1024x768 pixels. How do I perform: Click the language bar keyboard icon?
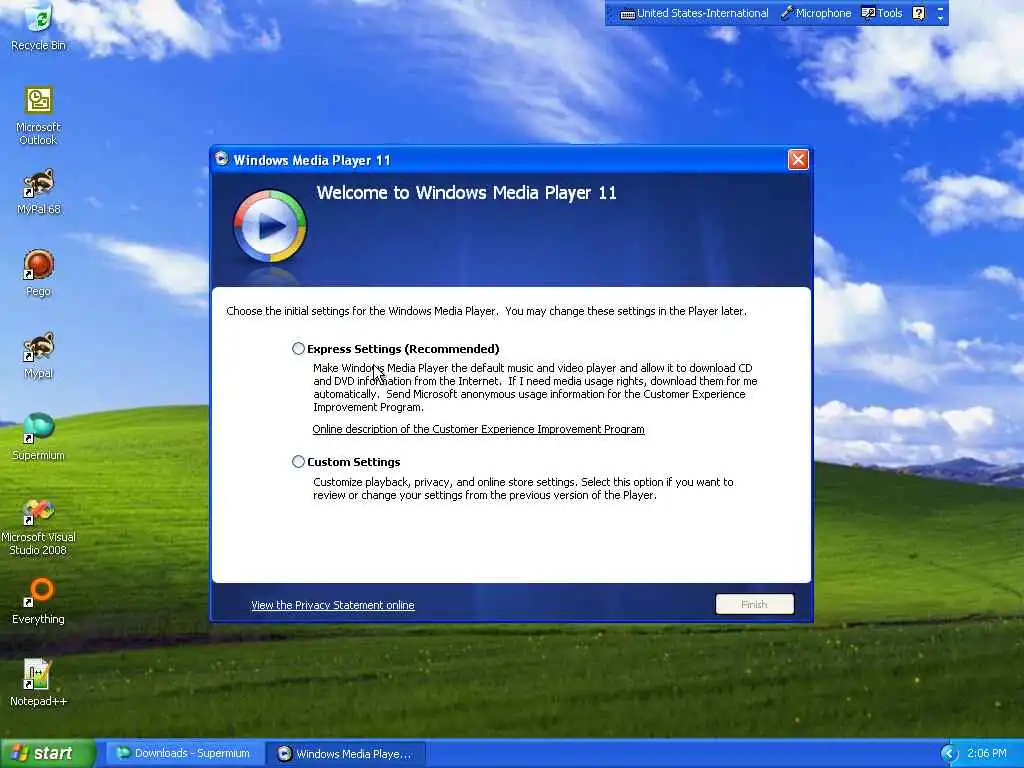[x=627, y=14]
